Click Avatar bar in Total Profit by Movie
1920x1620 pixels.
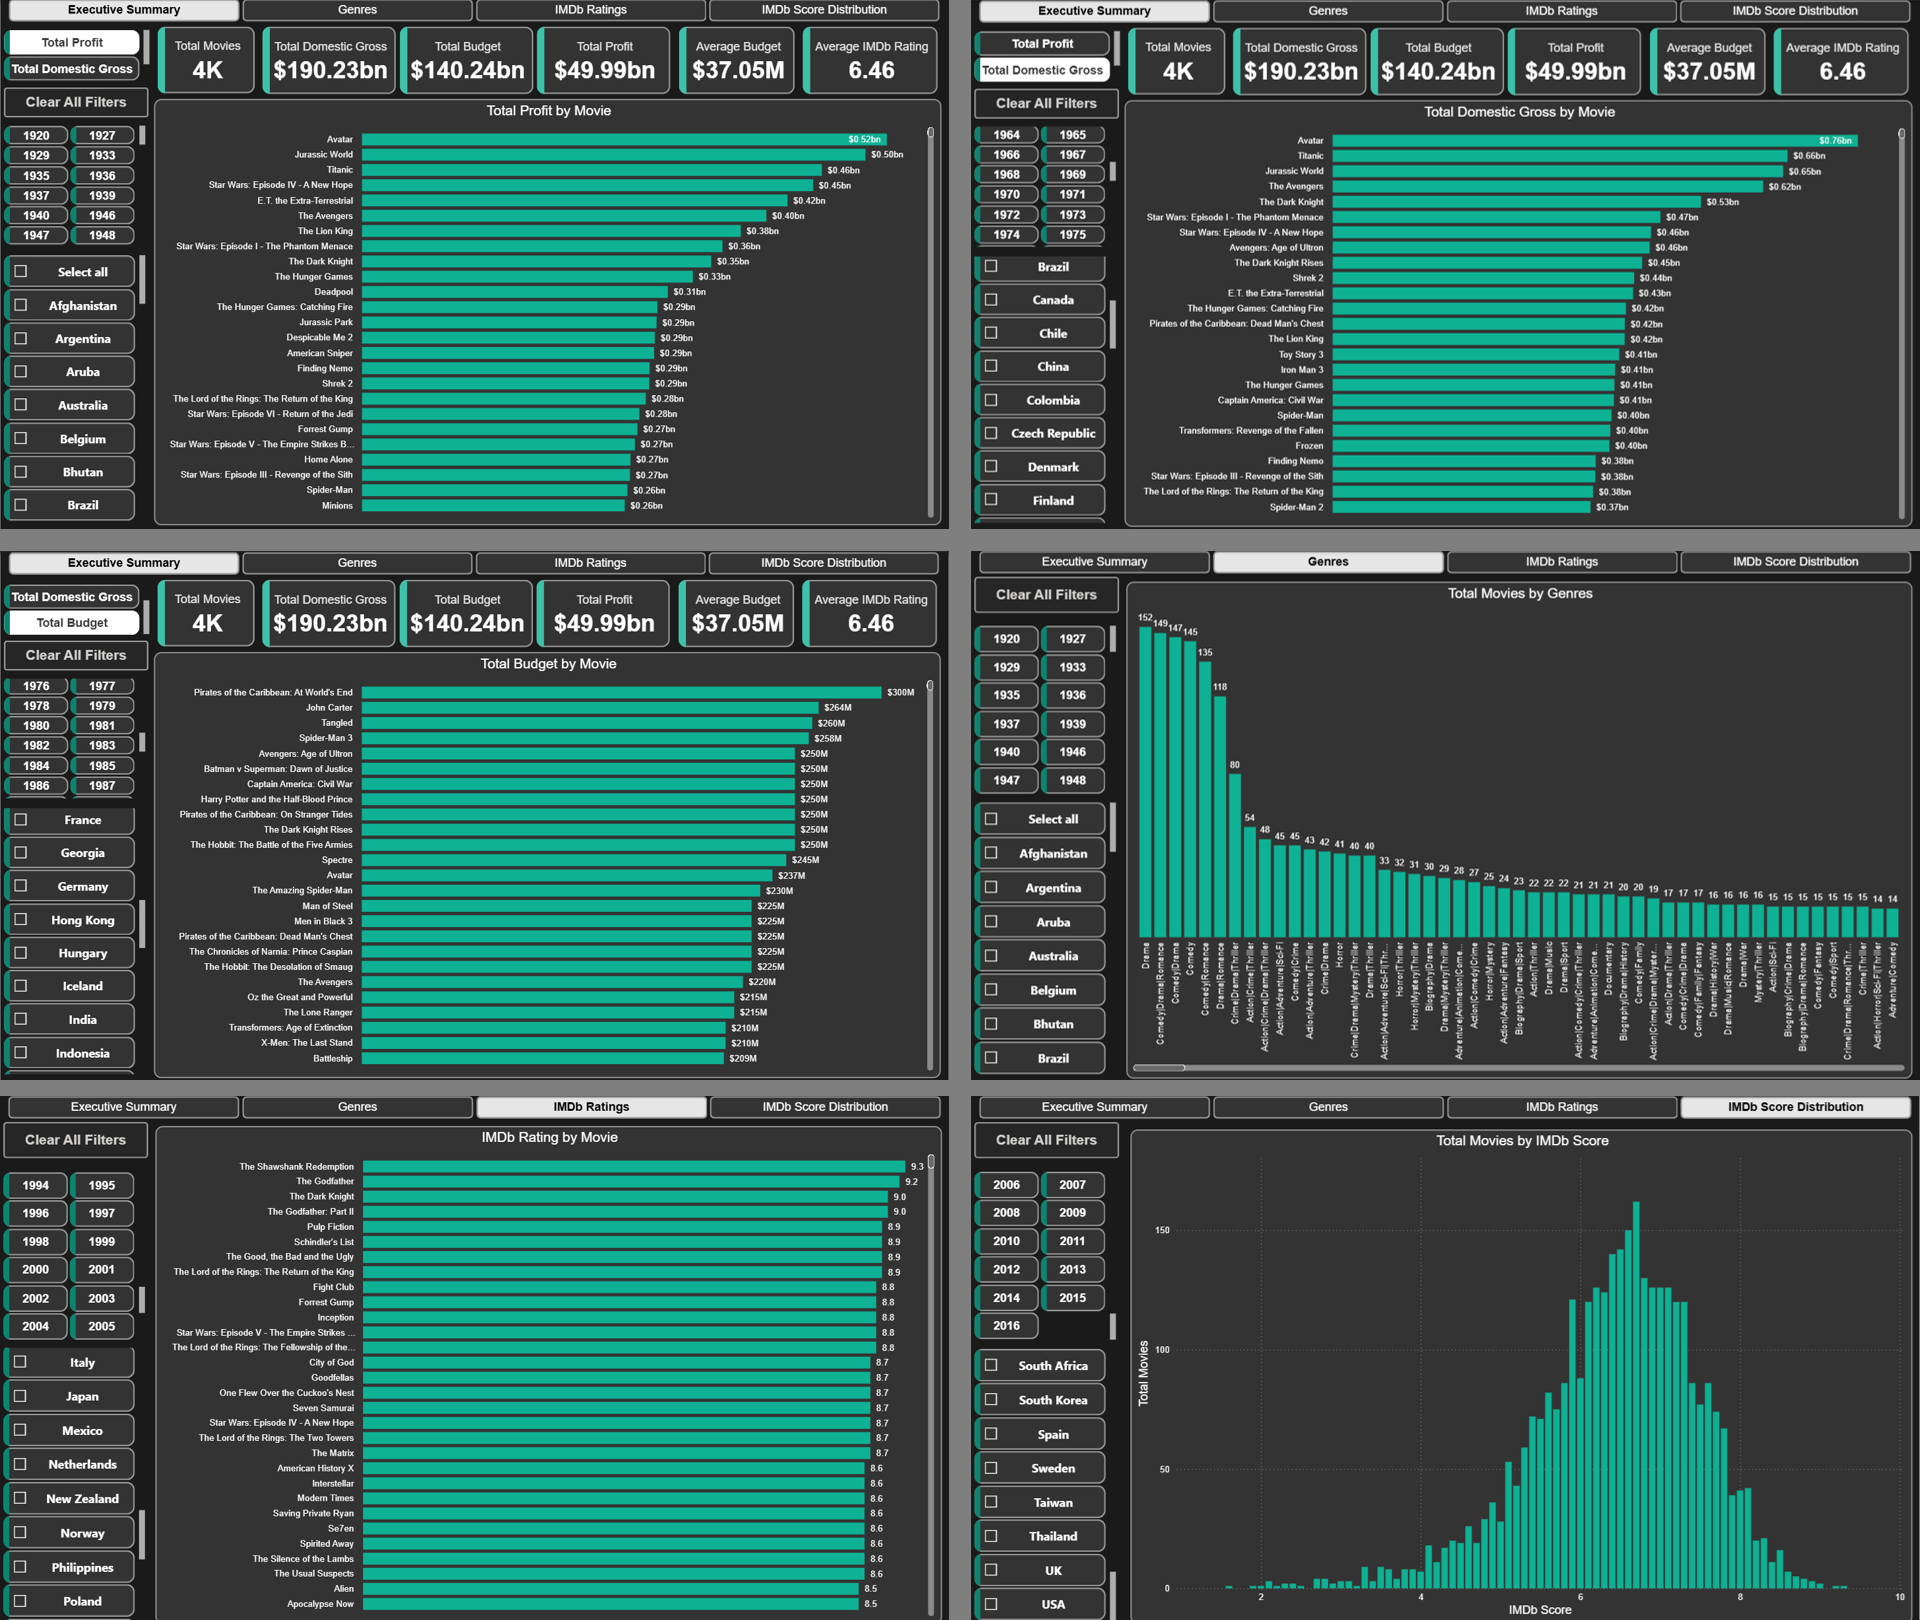tap(624, 140)
